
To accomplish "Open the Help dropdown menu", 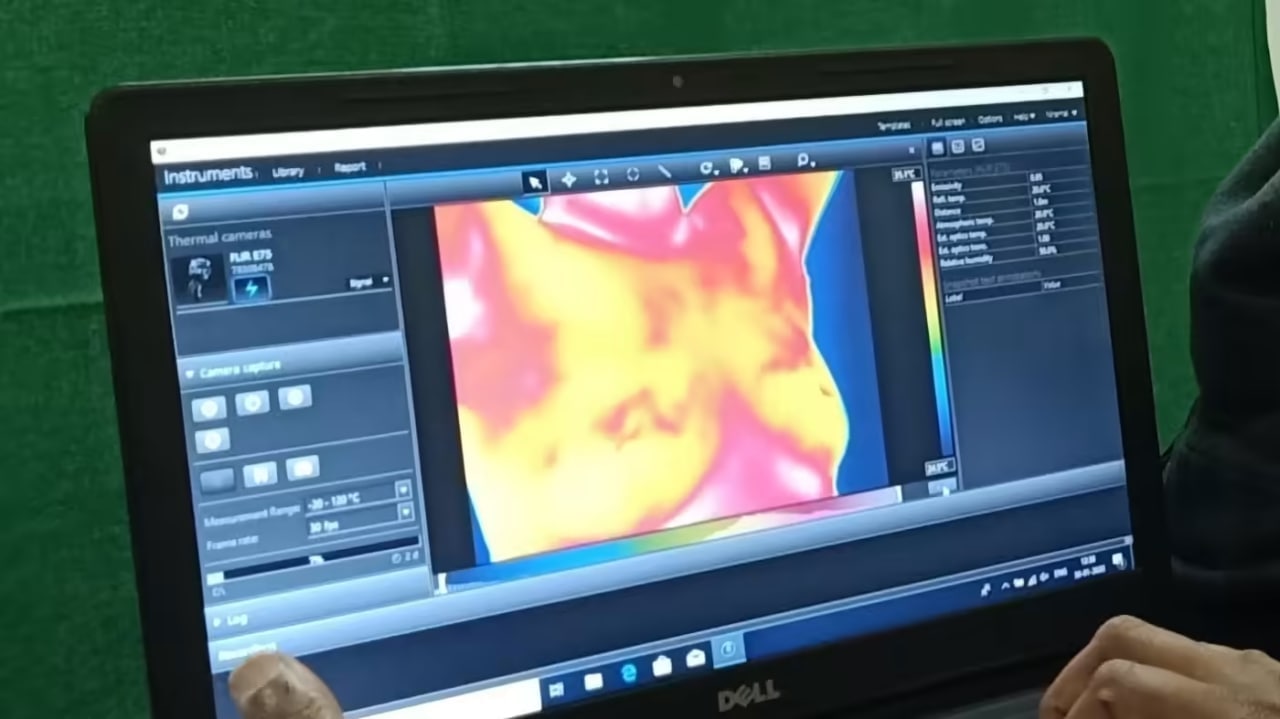I will (x=1024, y=117).
